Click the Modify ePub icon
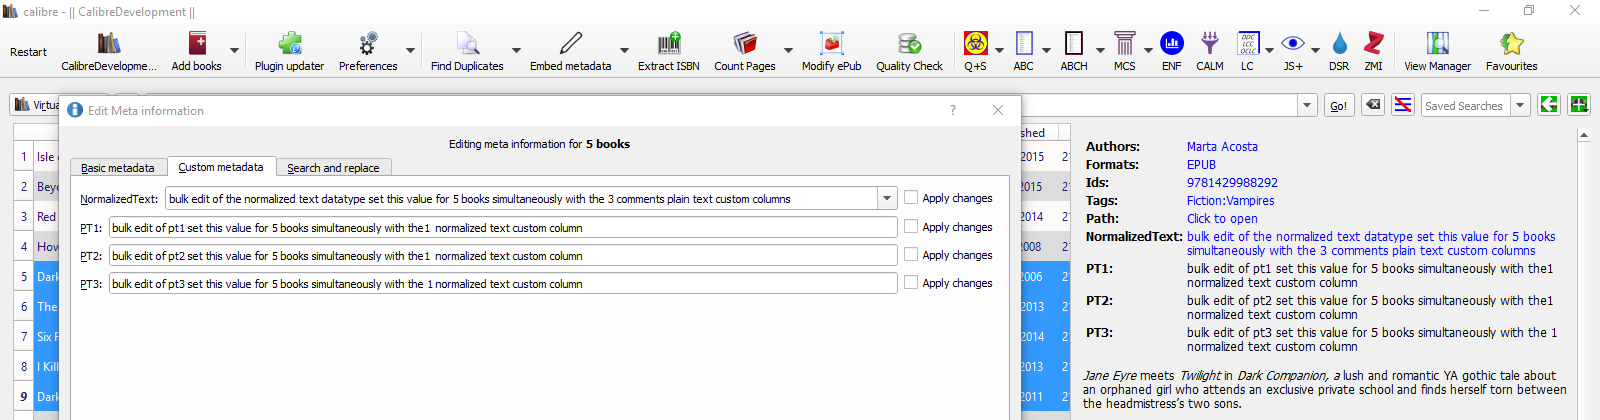The height and width of the screenshot is (420, 1600). click(x=831, y=44)
